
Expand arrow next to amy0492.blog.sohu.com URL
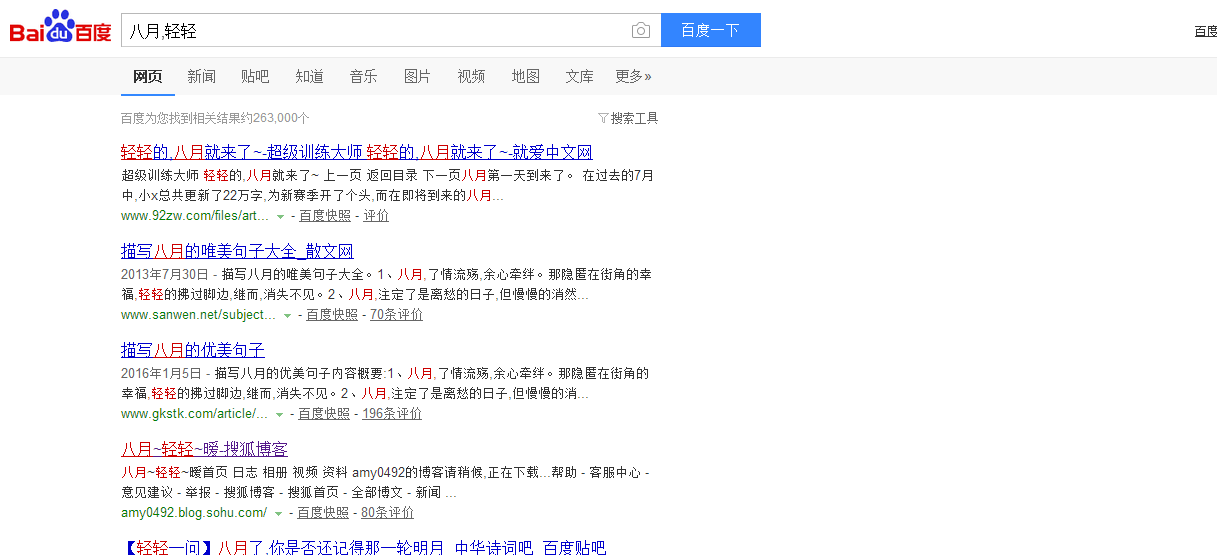tap(279, 513)
